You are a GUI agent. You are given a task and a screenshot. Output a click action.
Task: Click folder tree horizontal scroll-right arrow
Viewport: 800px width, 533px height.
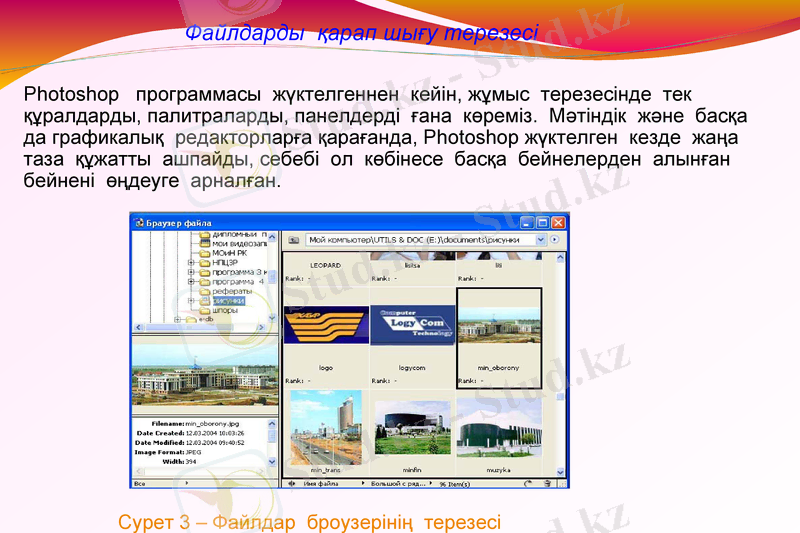(262, 327)
